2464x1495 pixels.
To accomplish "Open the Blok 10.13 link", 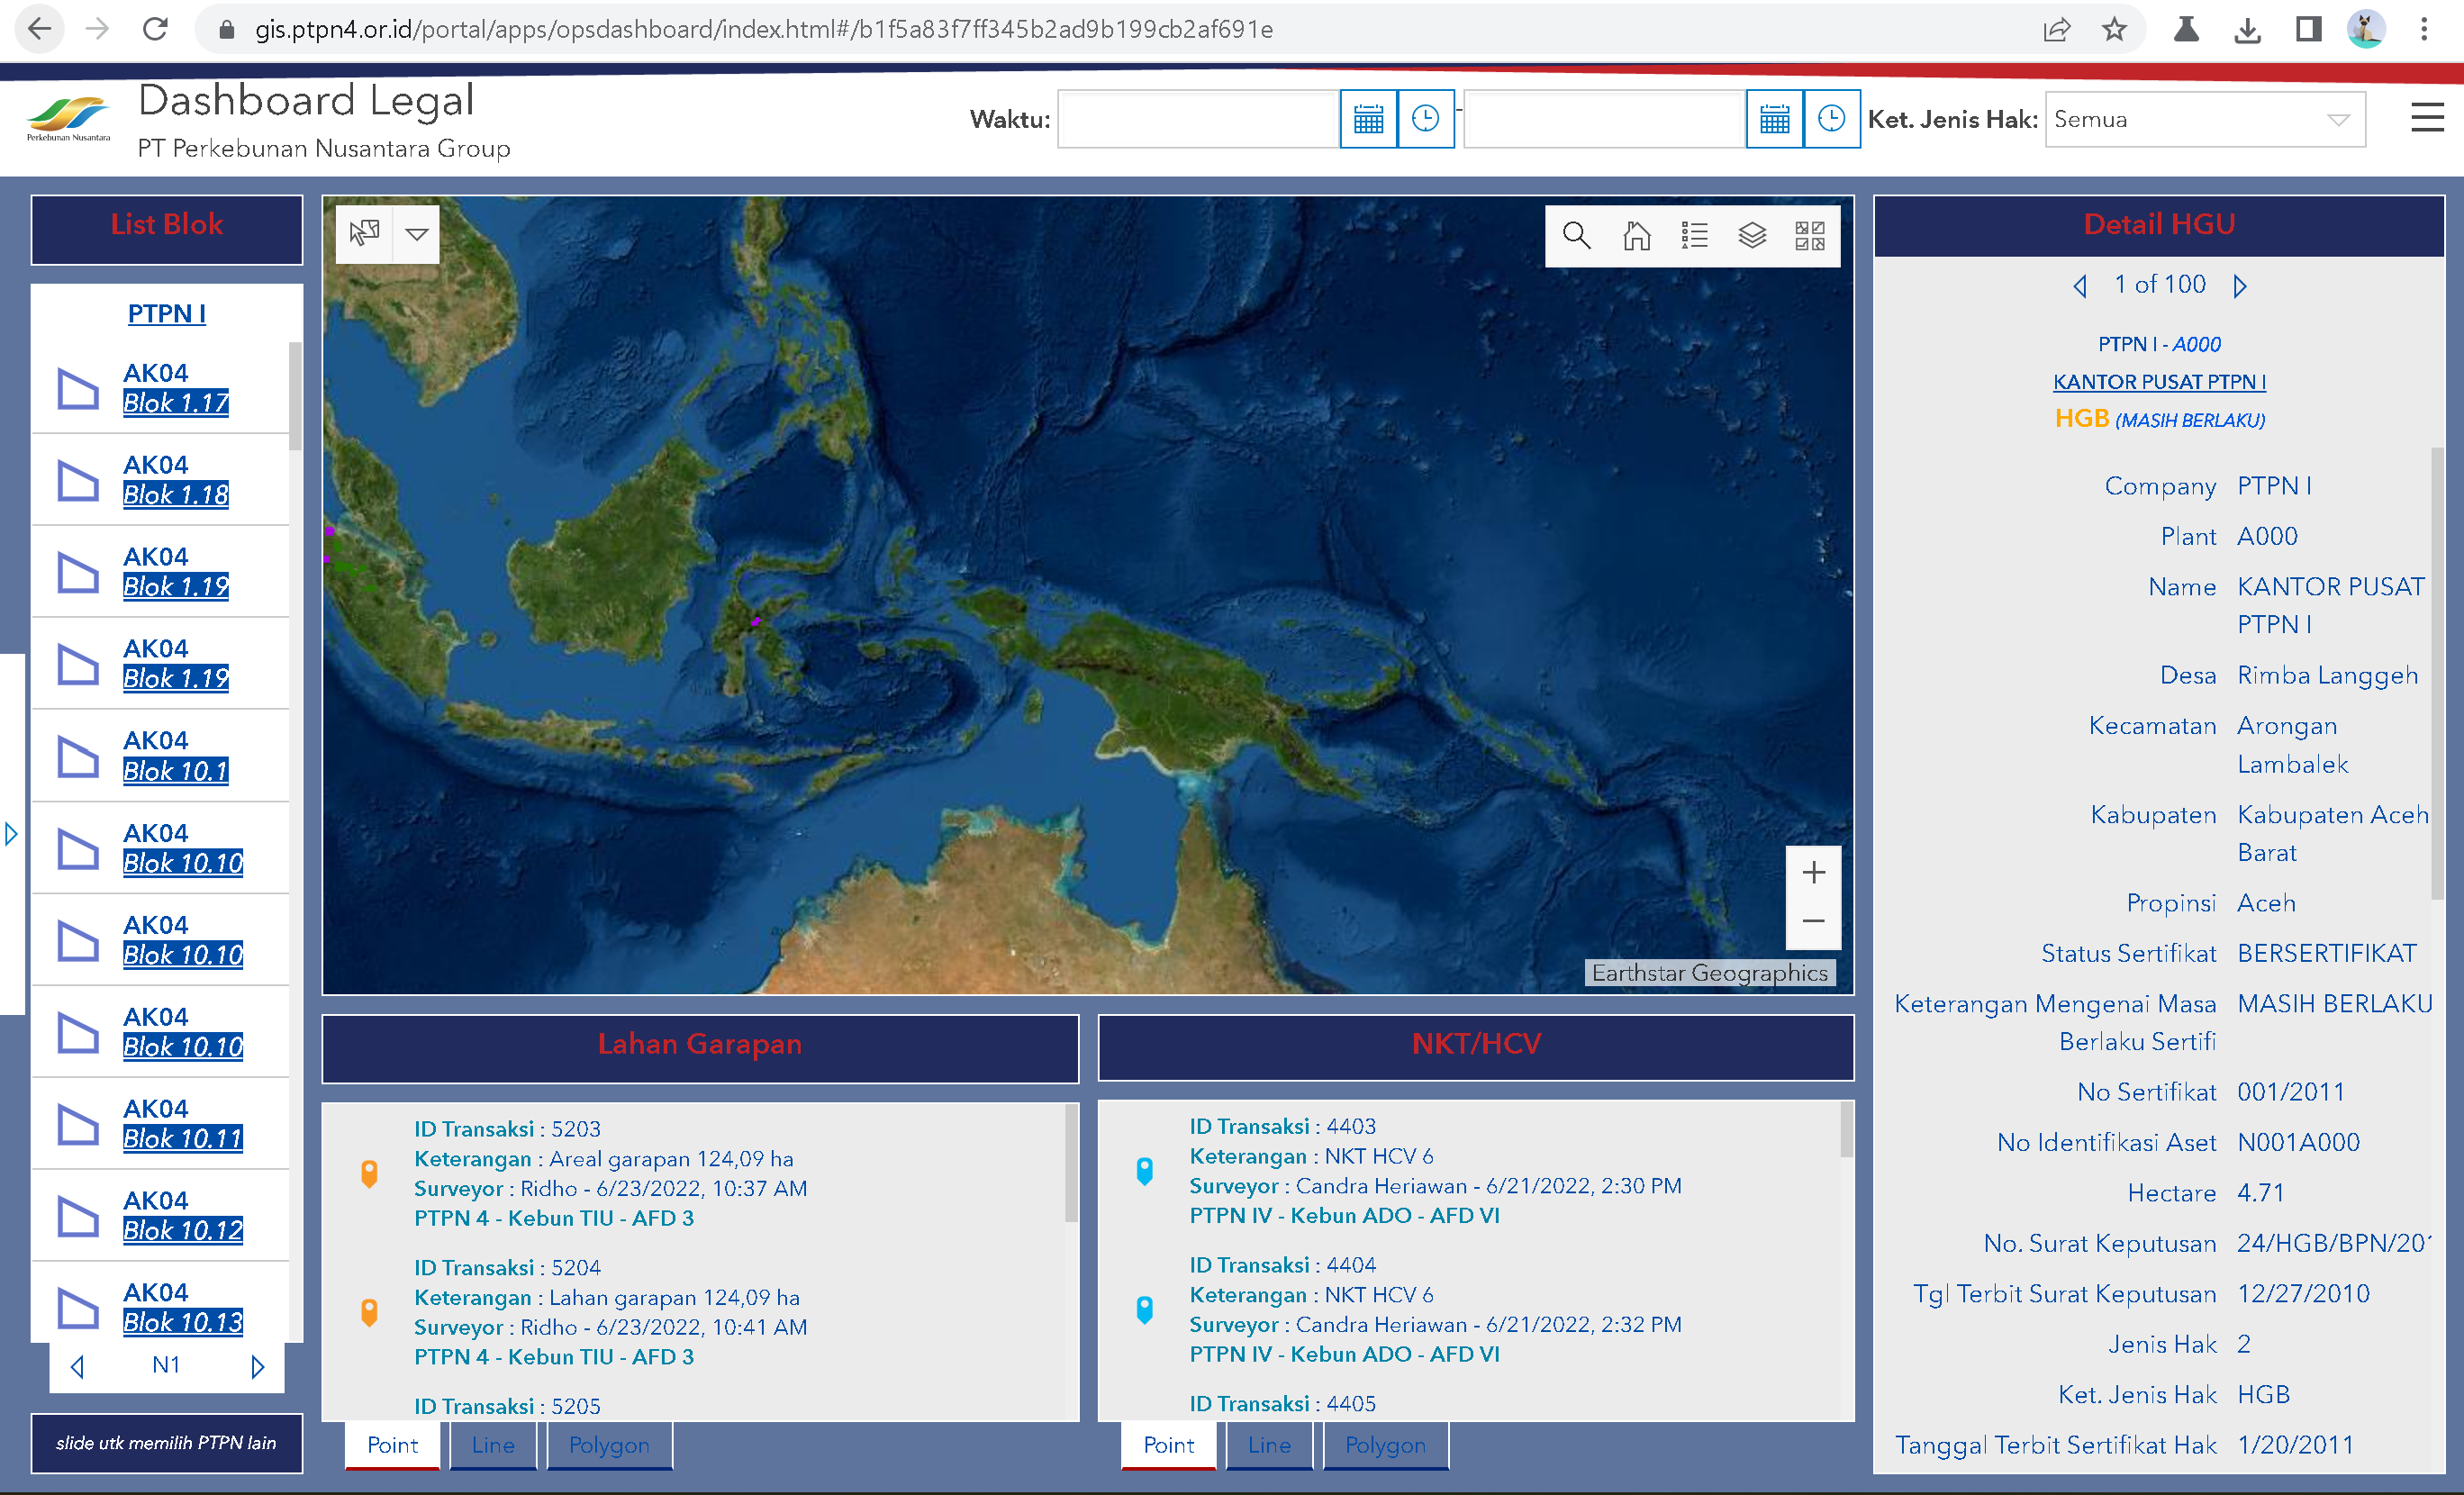I will (x=183, y=1323).
